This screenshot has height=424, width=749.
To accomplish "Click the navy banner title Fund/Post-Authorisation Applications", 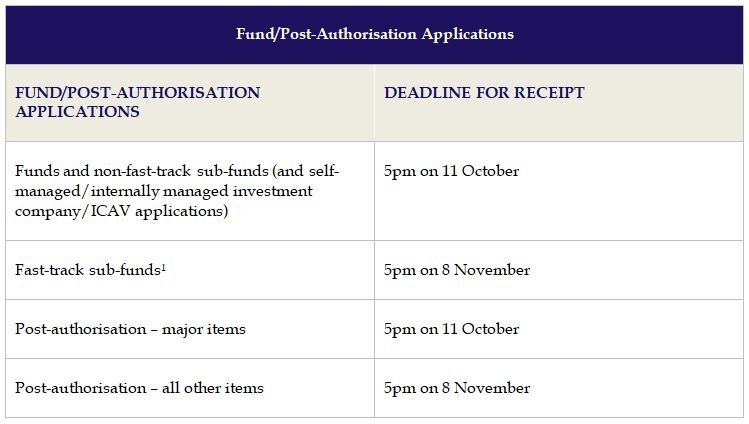I will click(x=374, y=34).
